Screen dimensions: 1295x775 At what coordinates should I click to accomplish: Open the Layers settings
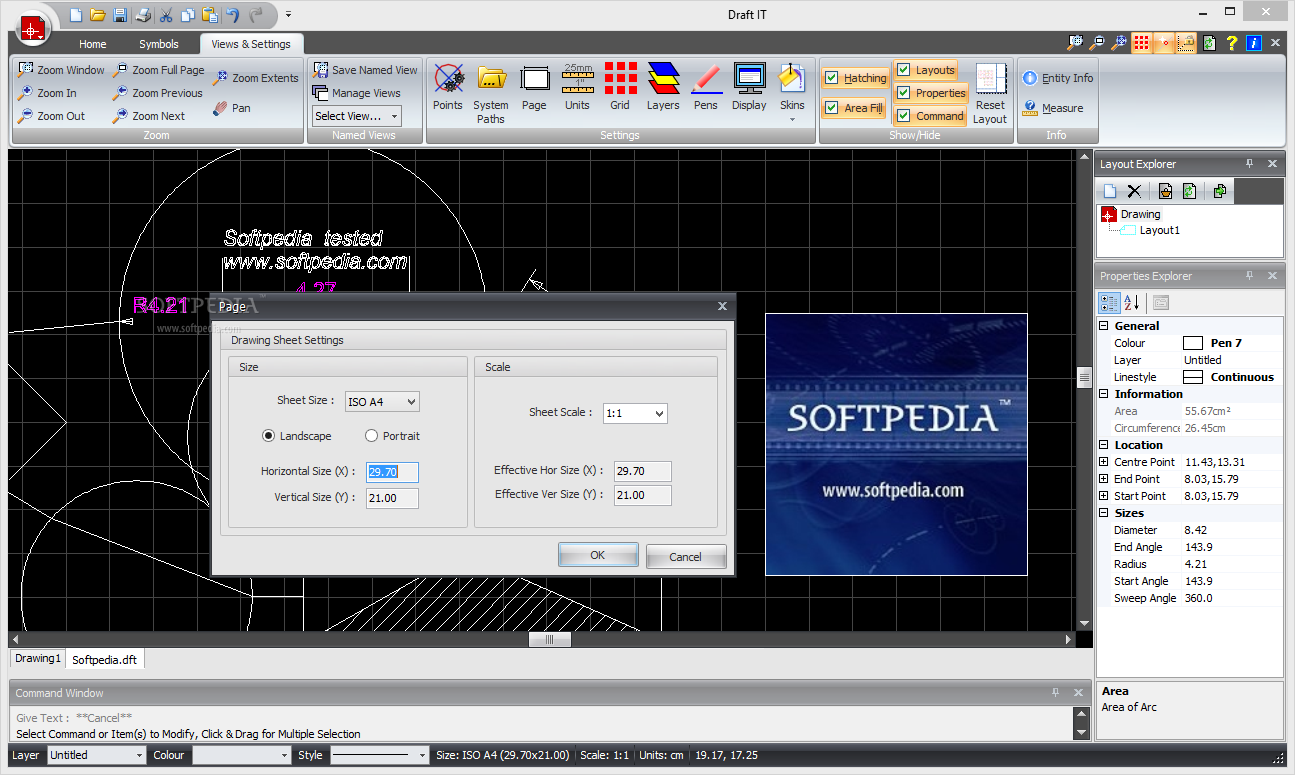tap(663, 87)
